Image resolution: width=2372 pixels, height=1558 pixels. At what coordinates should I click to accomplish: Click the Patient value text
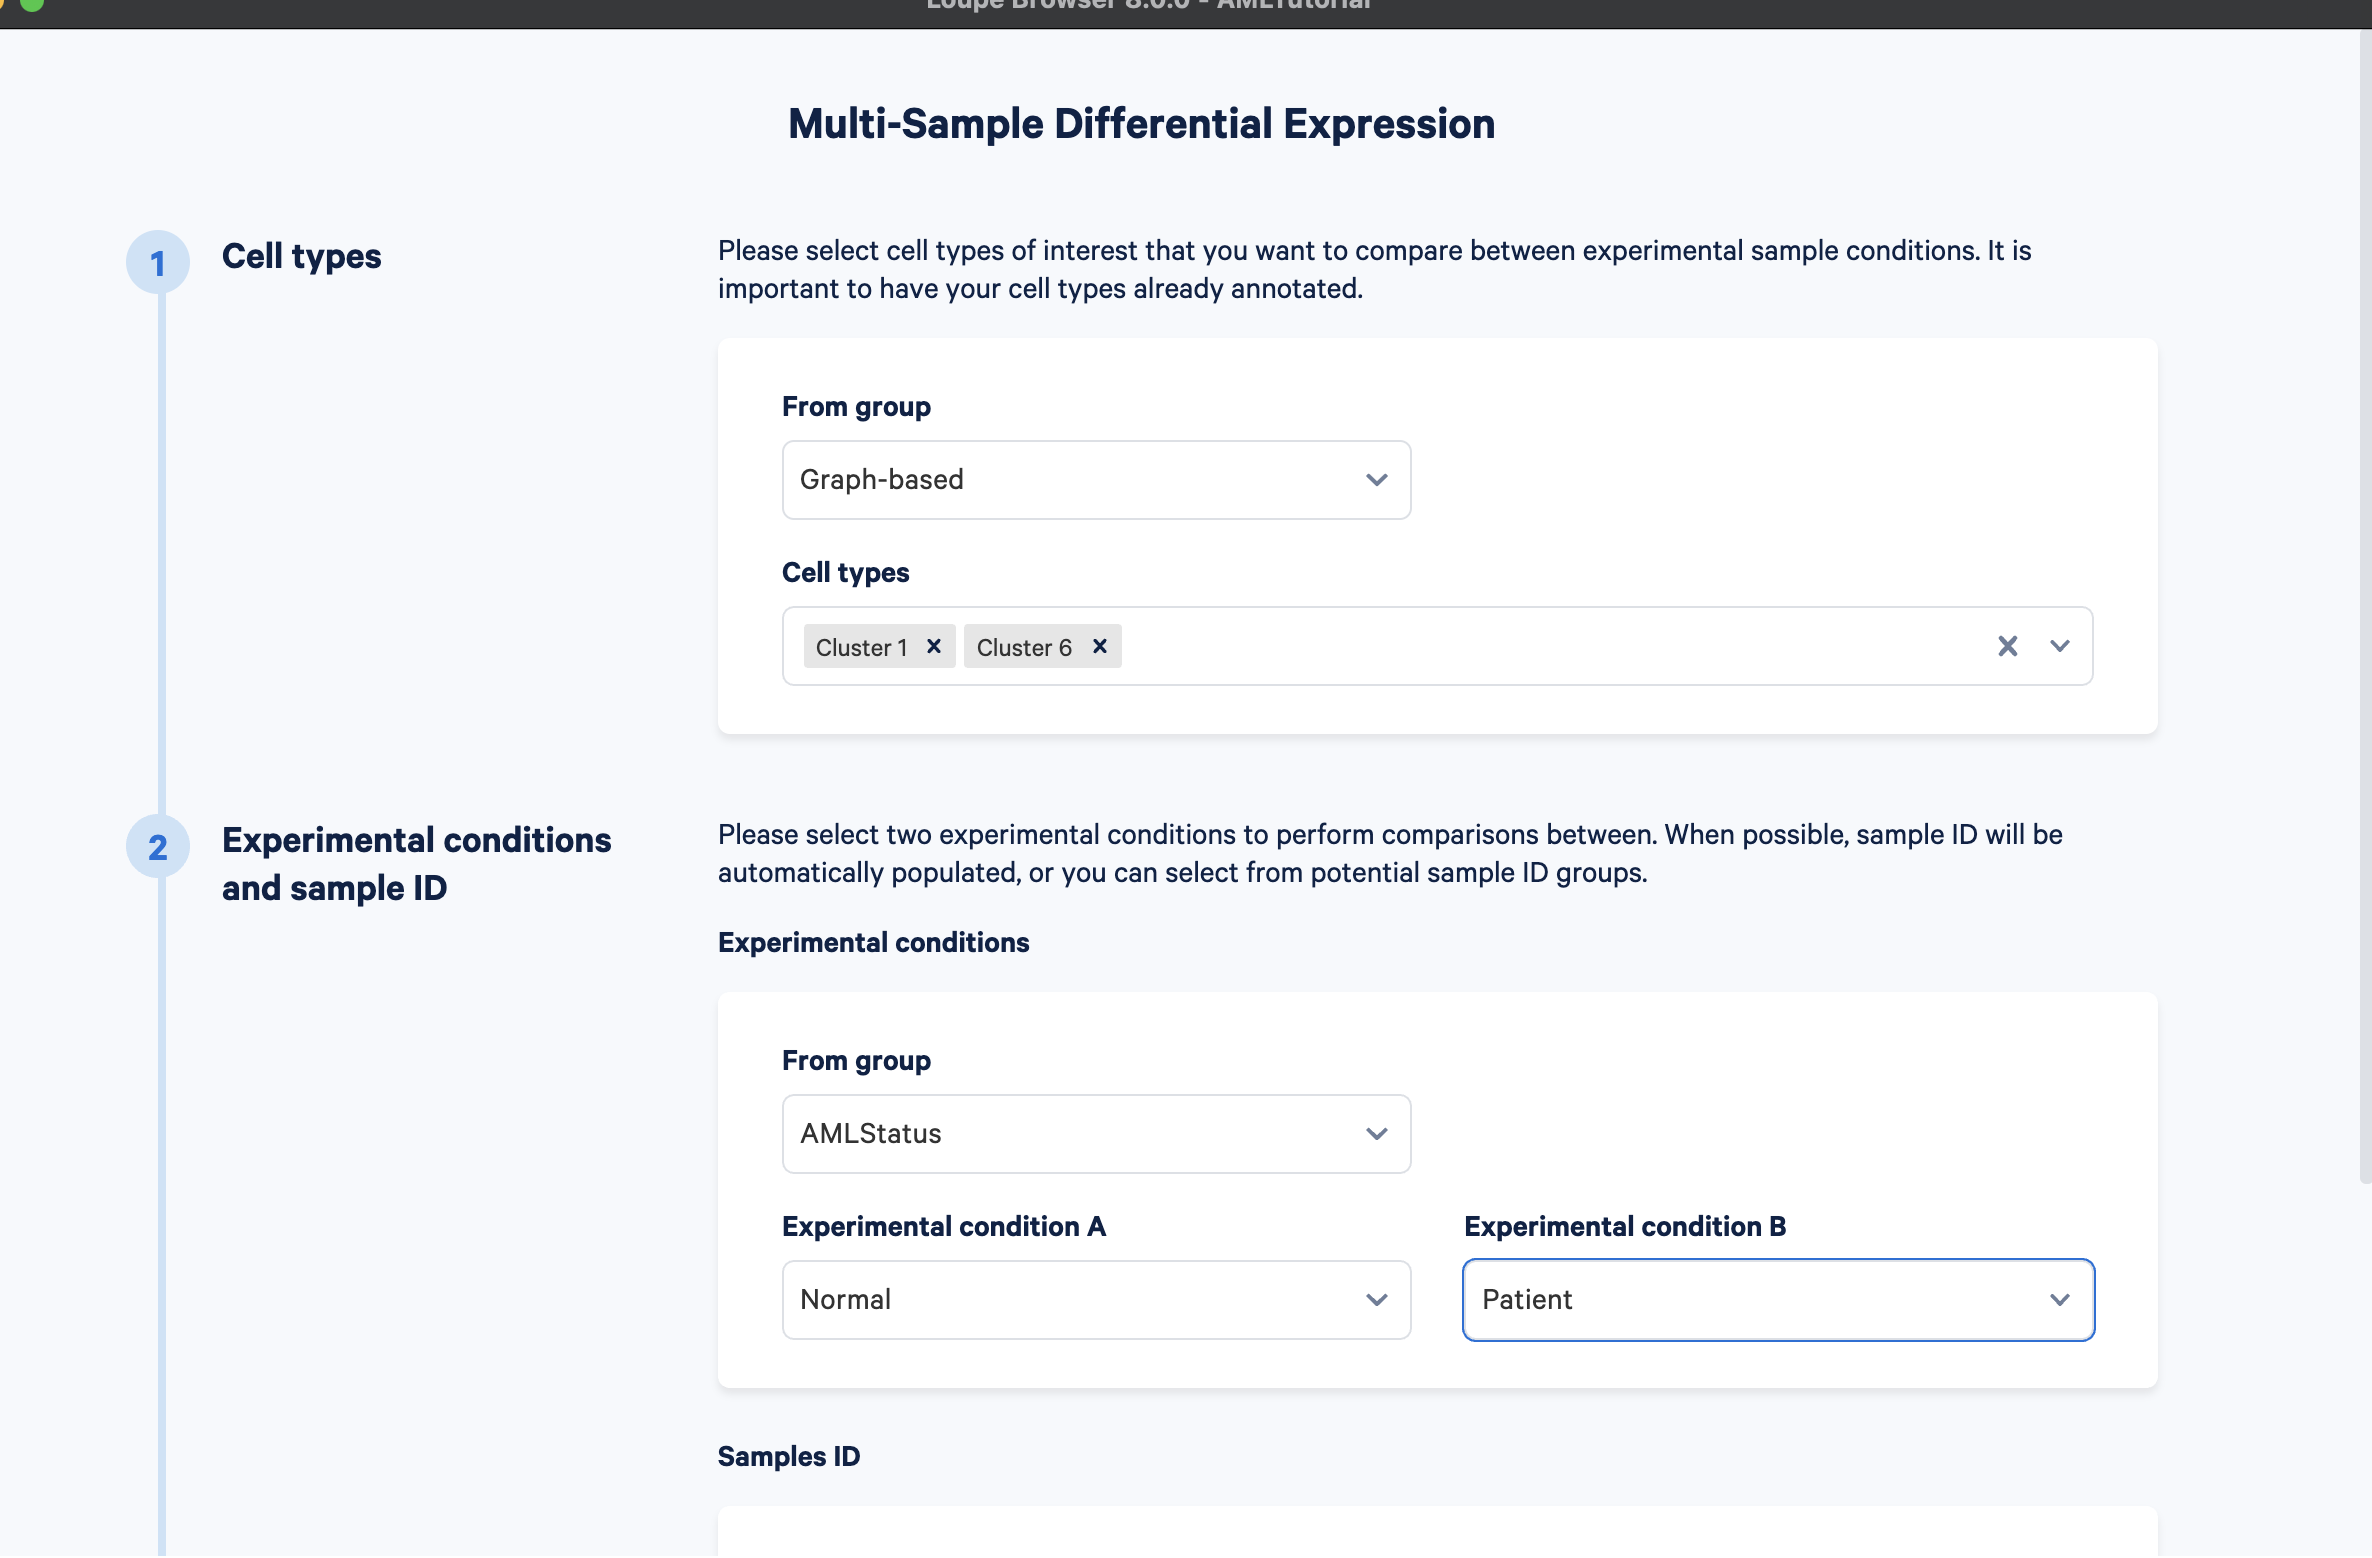[x=1527, y=1300]
